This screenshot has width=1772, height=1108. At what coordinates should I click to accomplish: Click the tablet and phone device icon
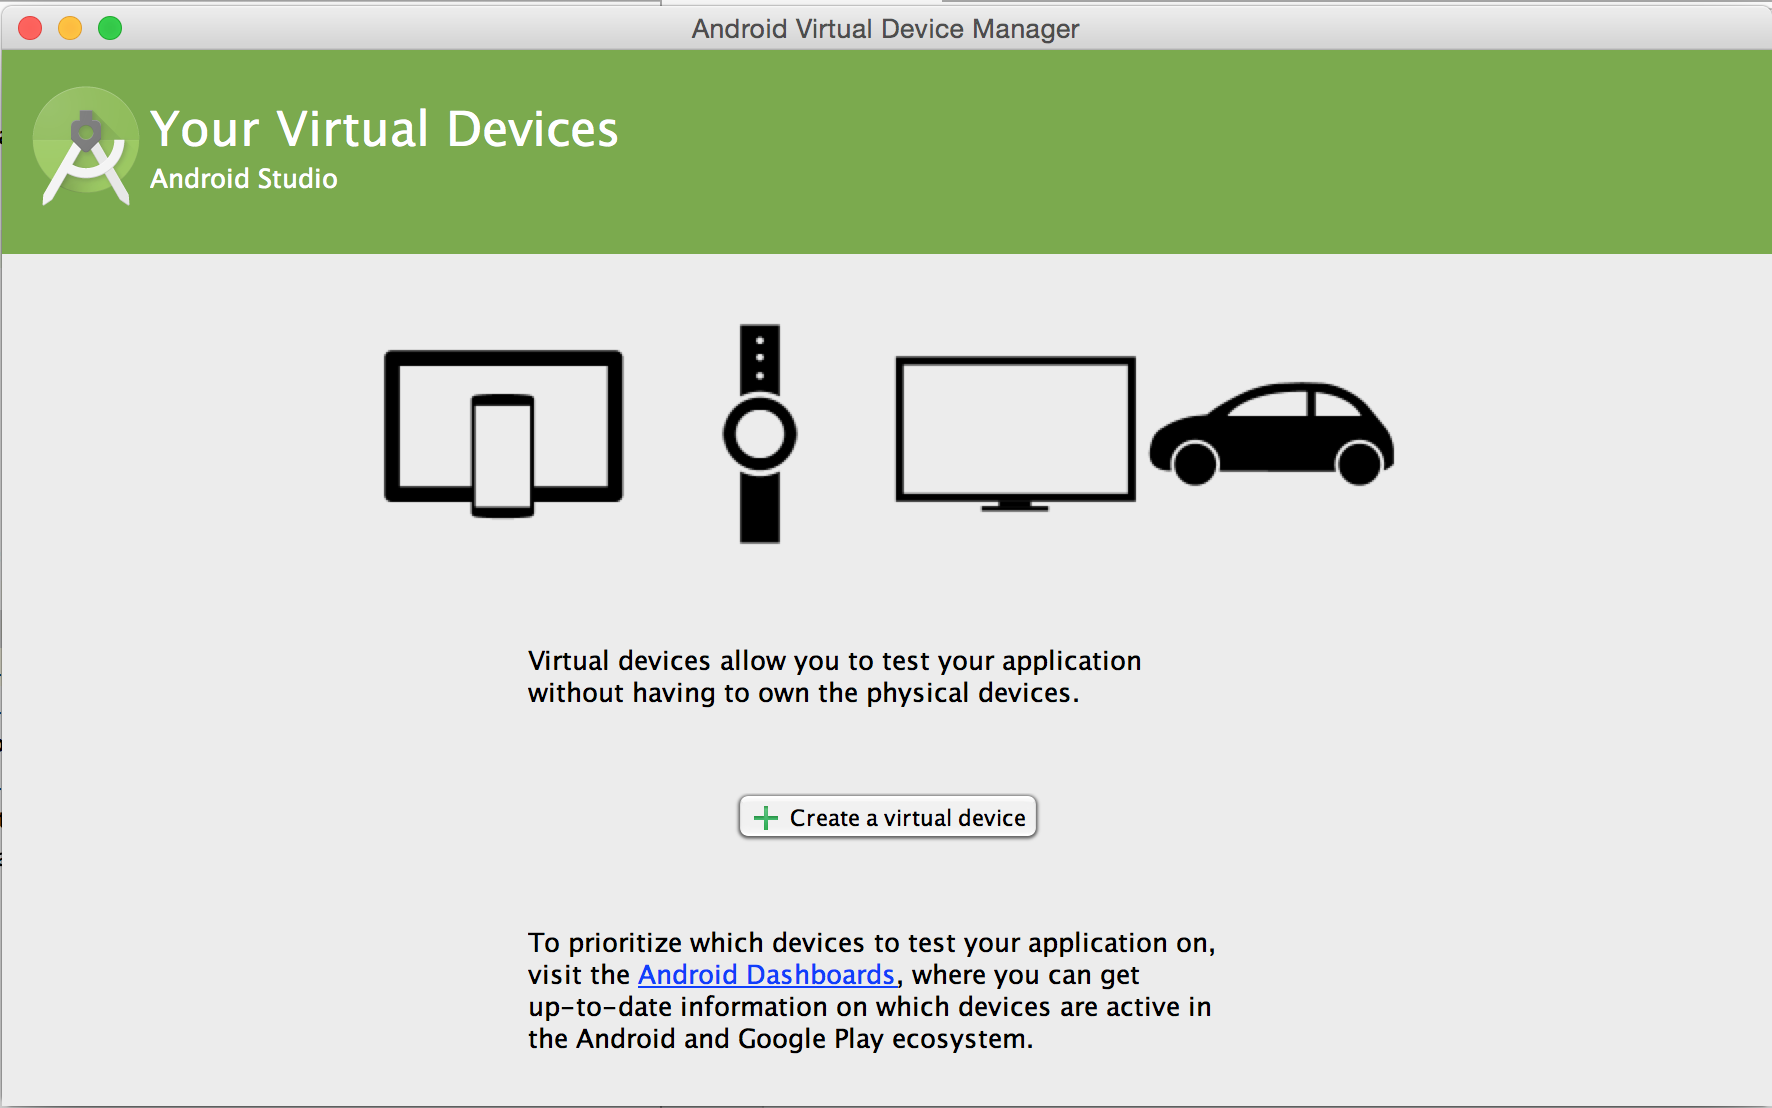tap(503, 433)
